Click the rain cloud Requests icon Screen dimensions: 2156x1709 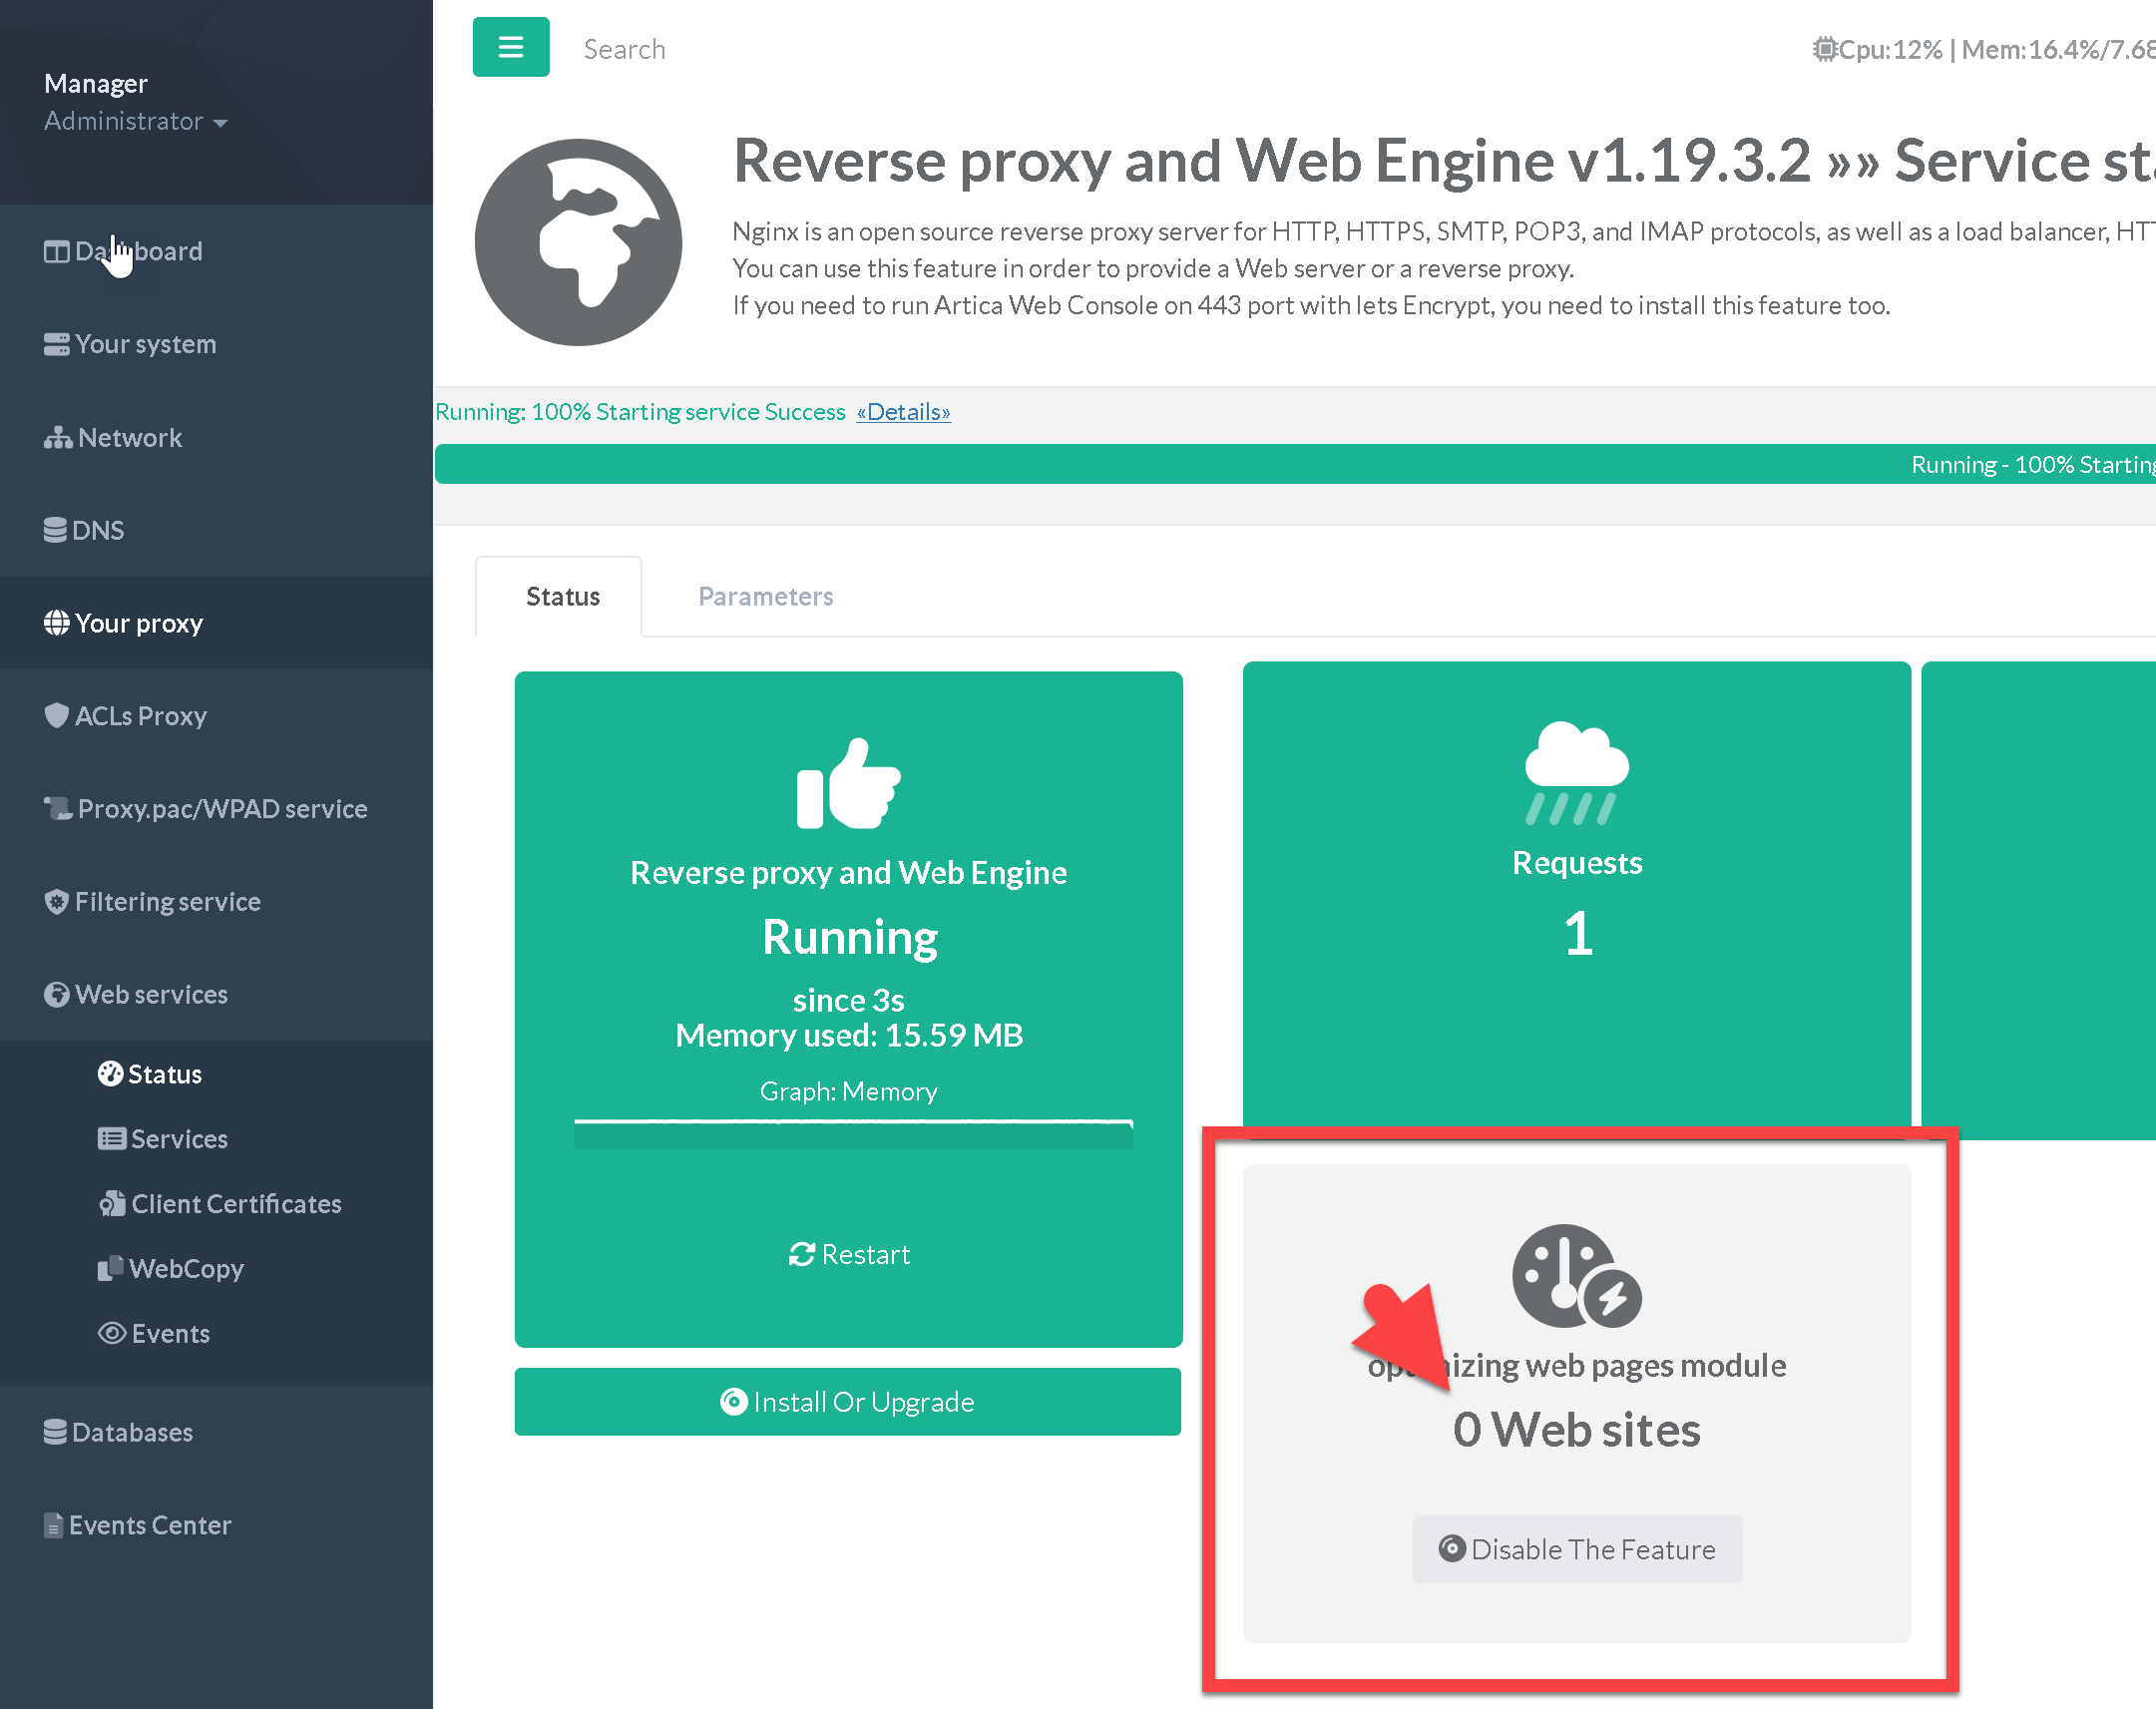pyautogui.click(x=1576, y=773)
